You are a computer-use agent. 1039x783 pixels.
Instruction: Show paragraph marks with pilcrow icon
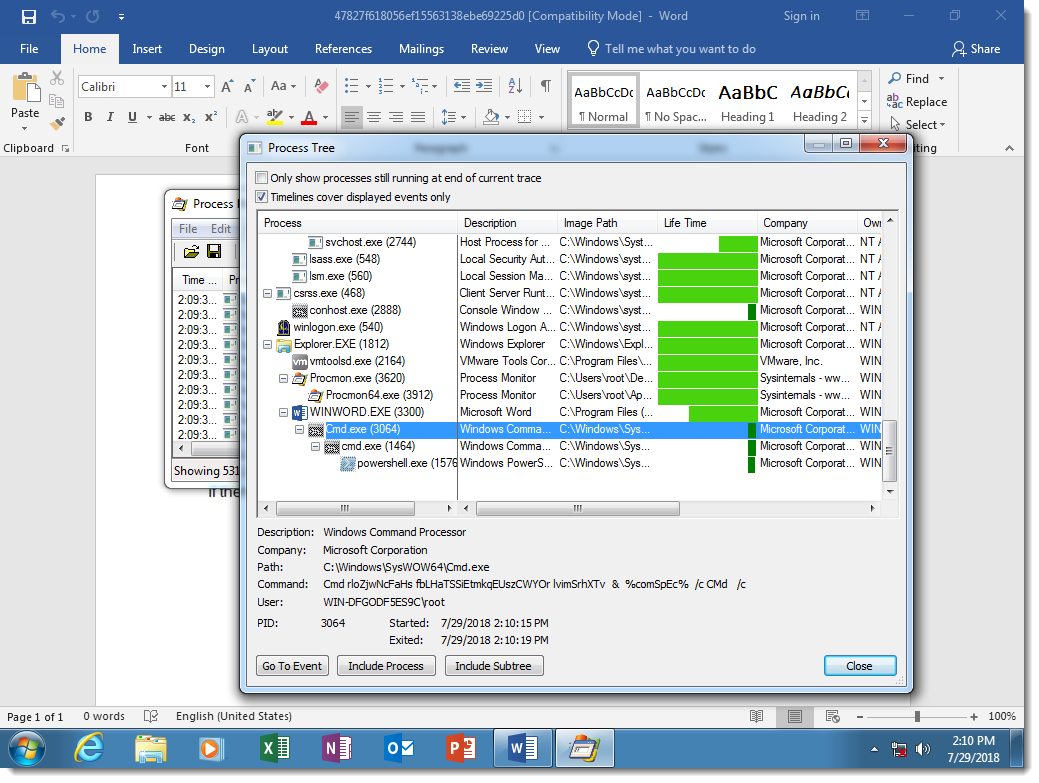546,86
